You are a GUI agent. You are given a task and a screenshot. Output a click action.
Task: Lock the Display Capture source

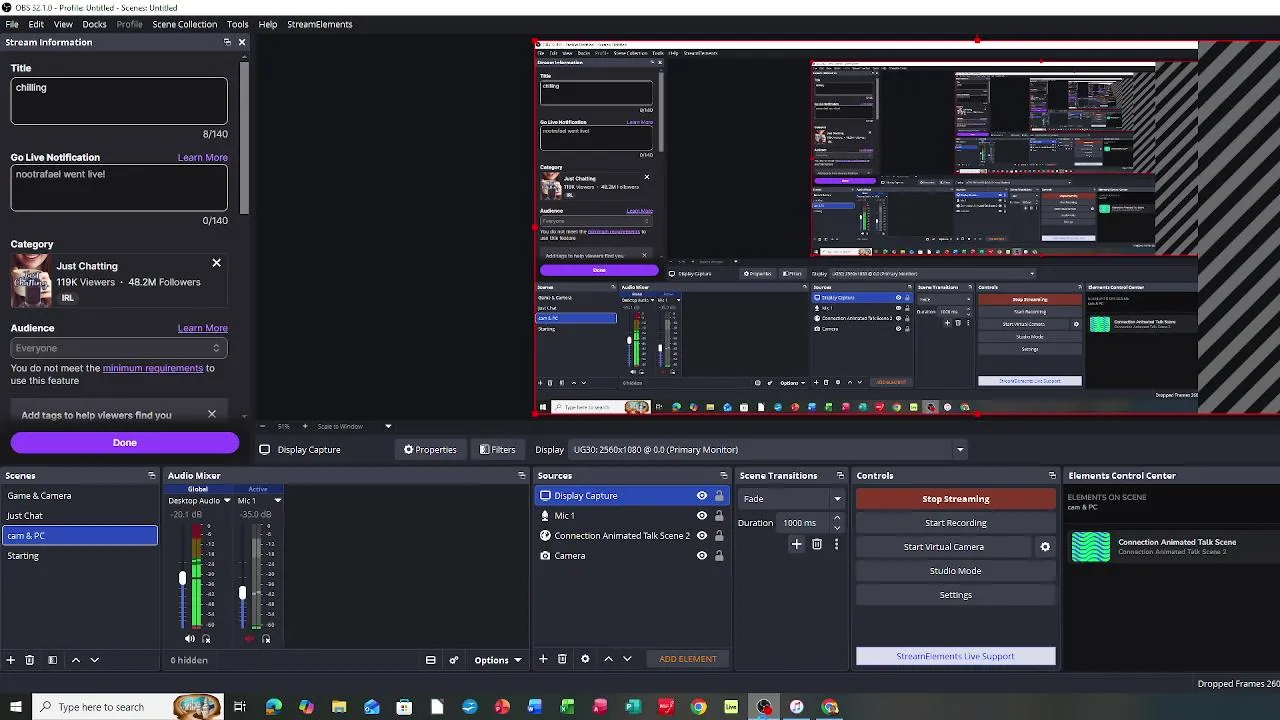(x=719, y=496)
